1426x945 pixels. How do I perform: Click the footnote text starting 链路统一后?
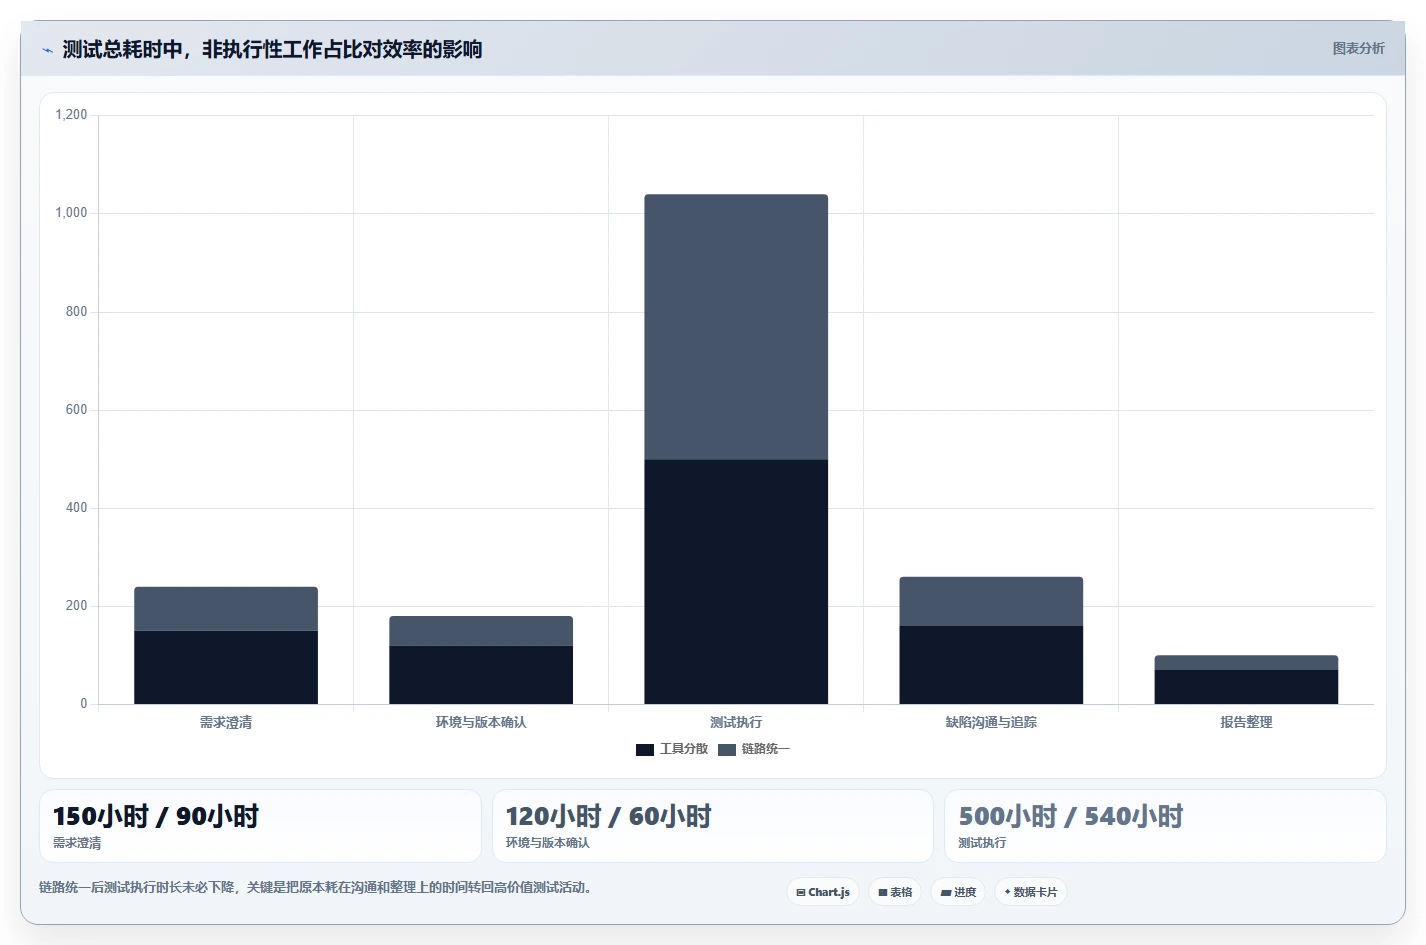click(x=318, y=888)
